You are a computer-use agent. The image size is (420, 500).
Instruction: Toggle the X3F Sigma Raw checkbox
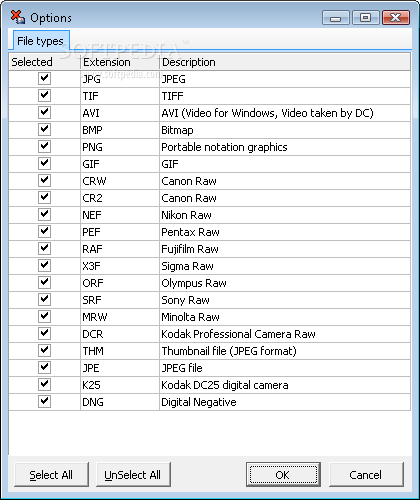point(44,266)
